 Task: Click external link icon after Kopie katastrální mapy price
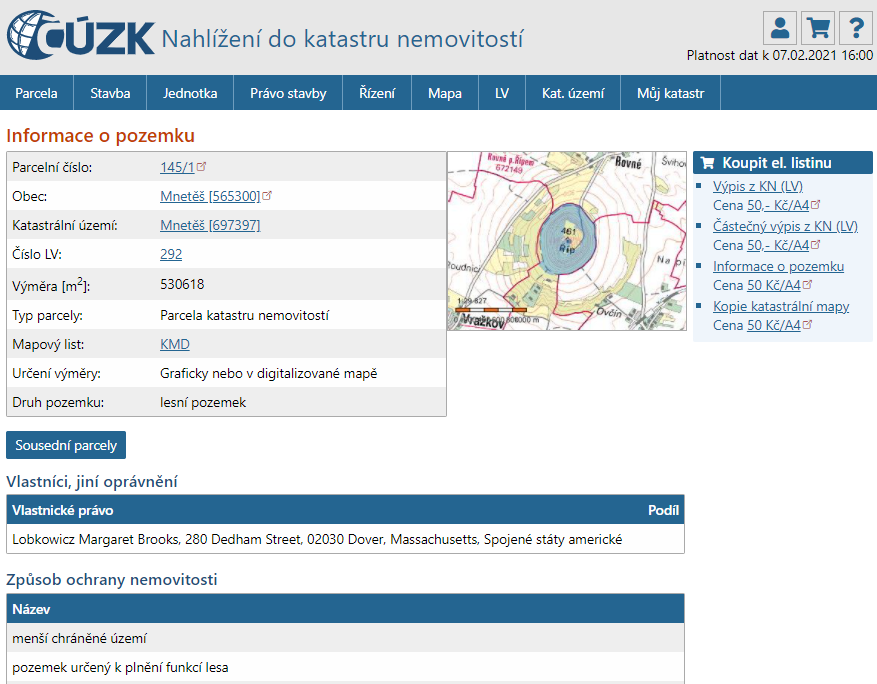tap(807, 324)
